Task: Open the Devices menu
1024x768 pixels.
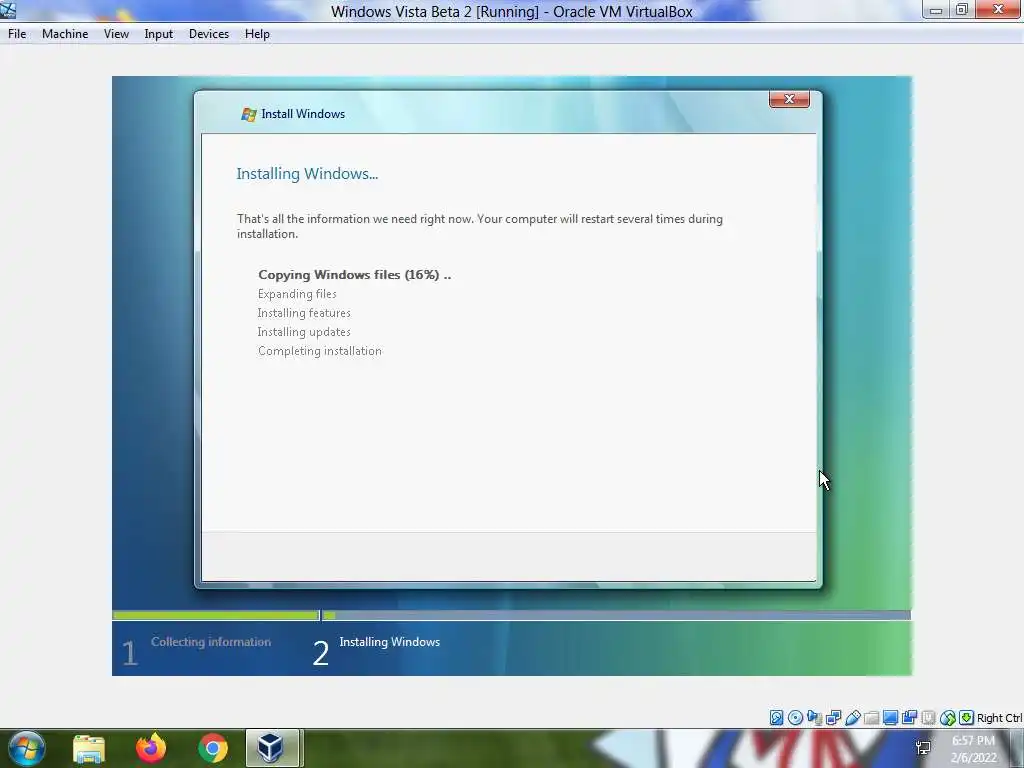Action: click(x=209, y=34)
